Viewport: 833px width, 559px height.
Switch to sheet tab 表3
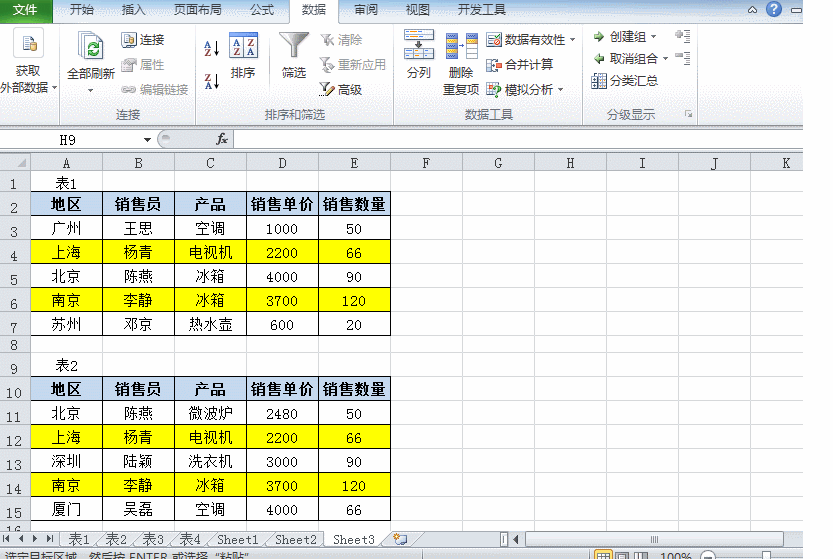point(153,539)
